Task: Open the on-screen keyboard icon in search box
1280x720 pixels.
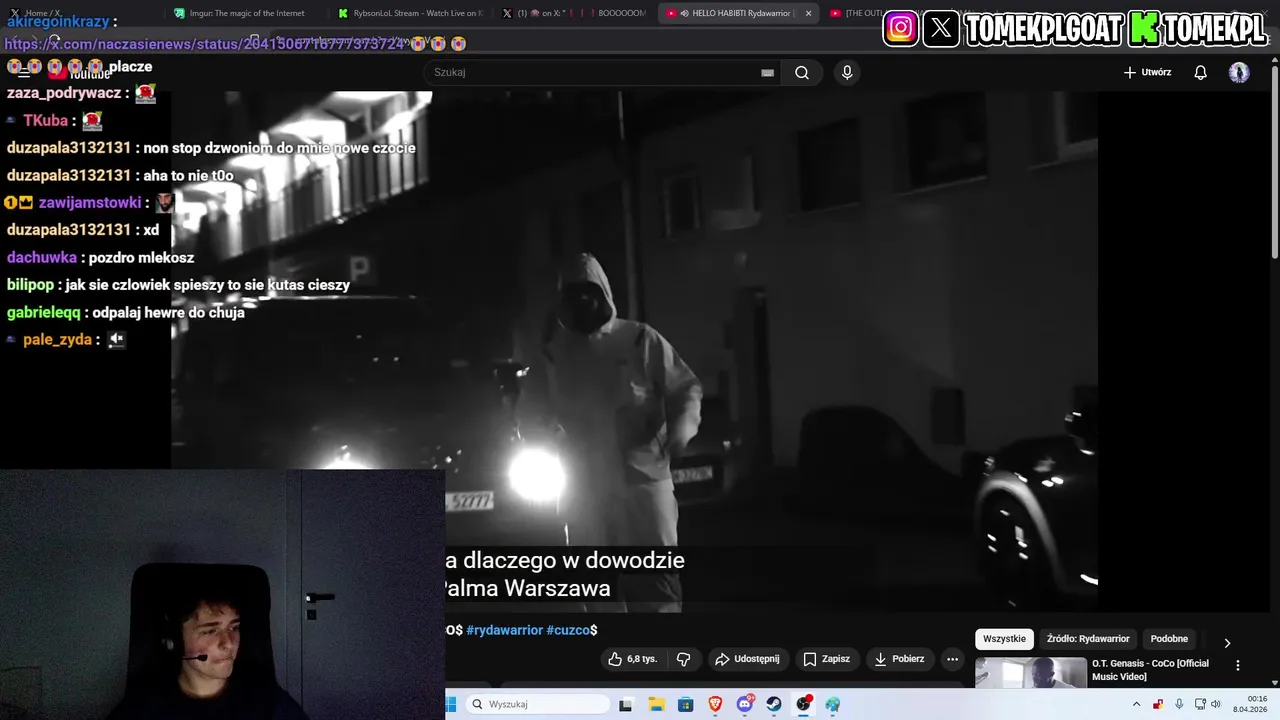Action: (x=767, y=72)
